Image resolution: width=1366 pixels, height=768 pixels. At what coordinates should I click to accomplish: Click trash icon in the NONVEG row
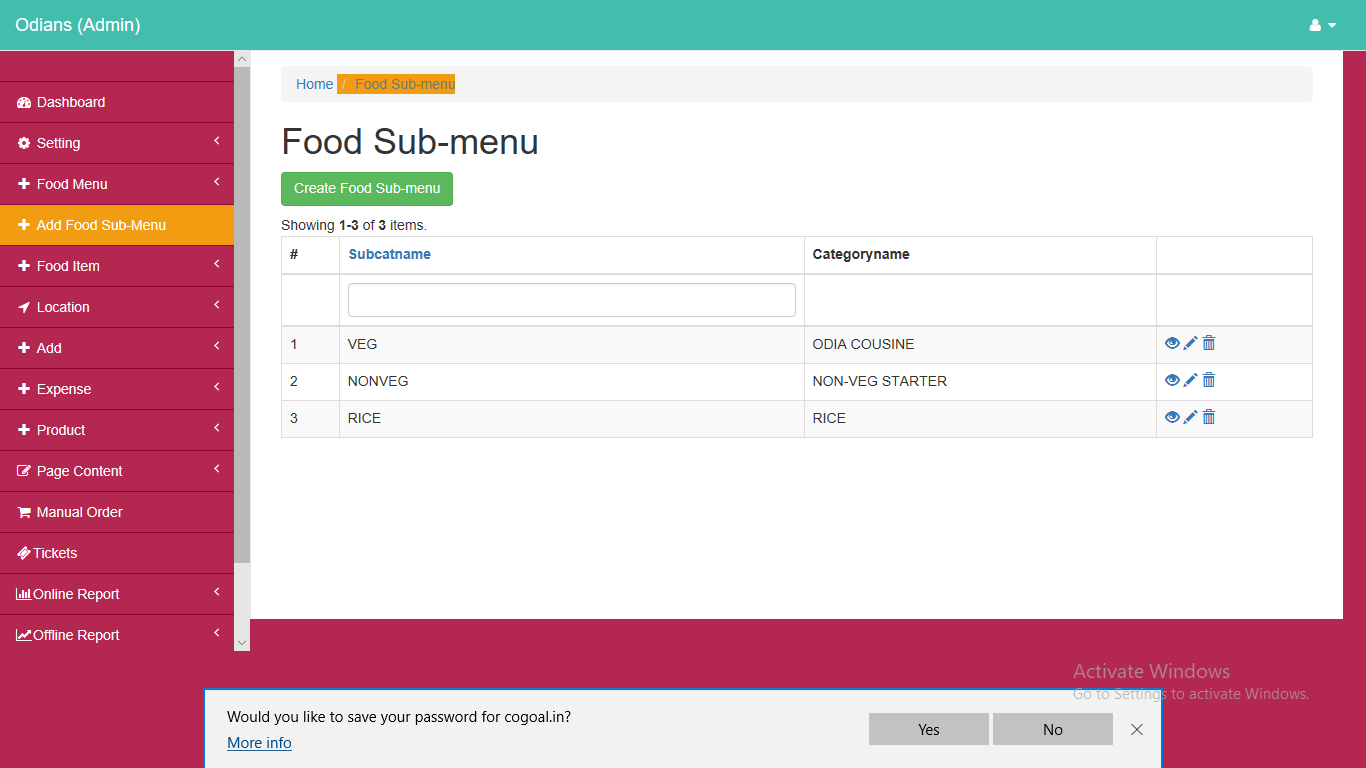coord(1209,380)
